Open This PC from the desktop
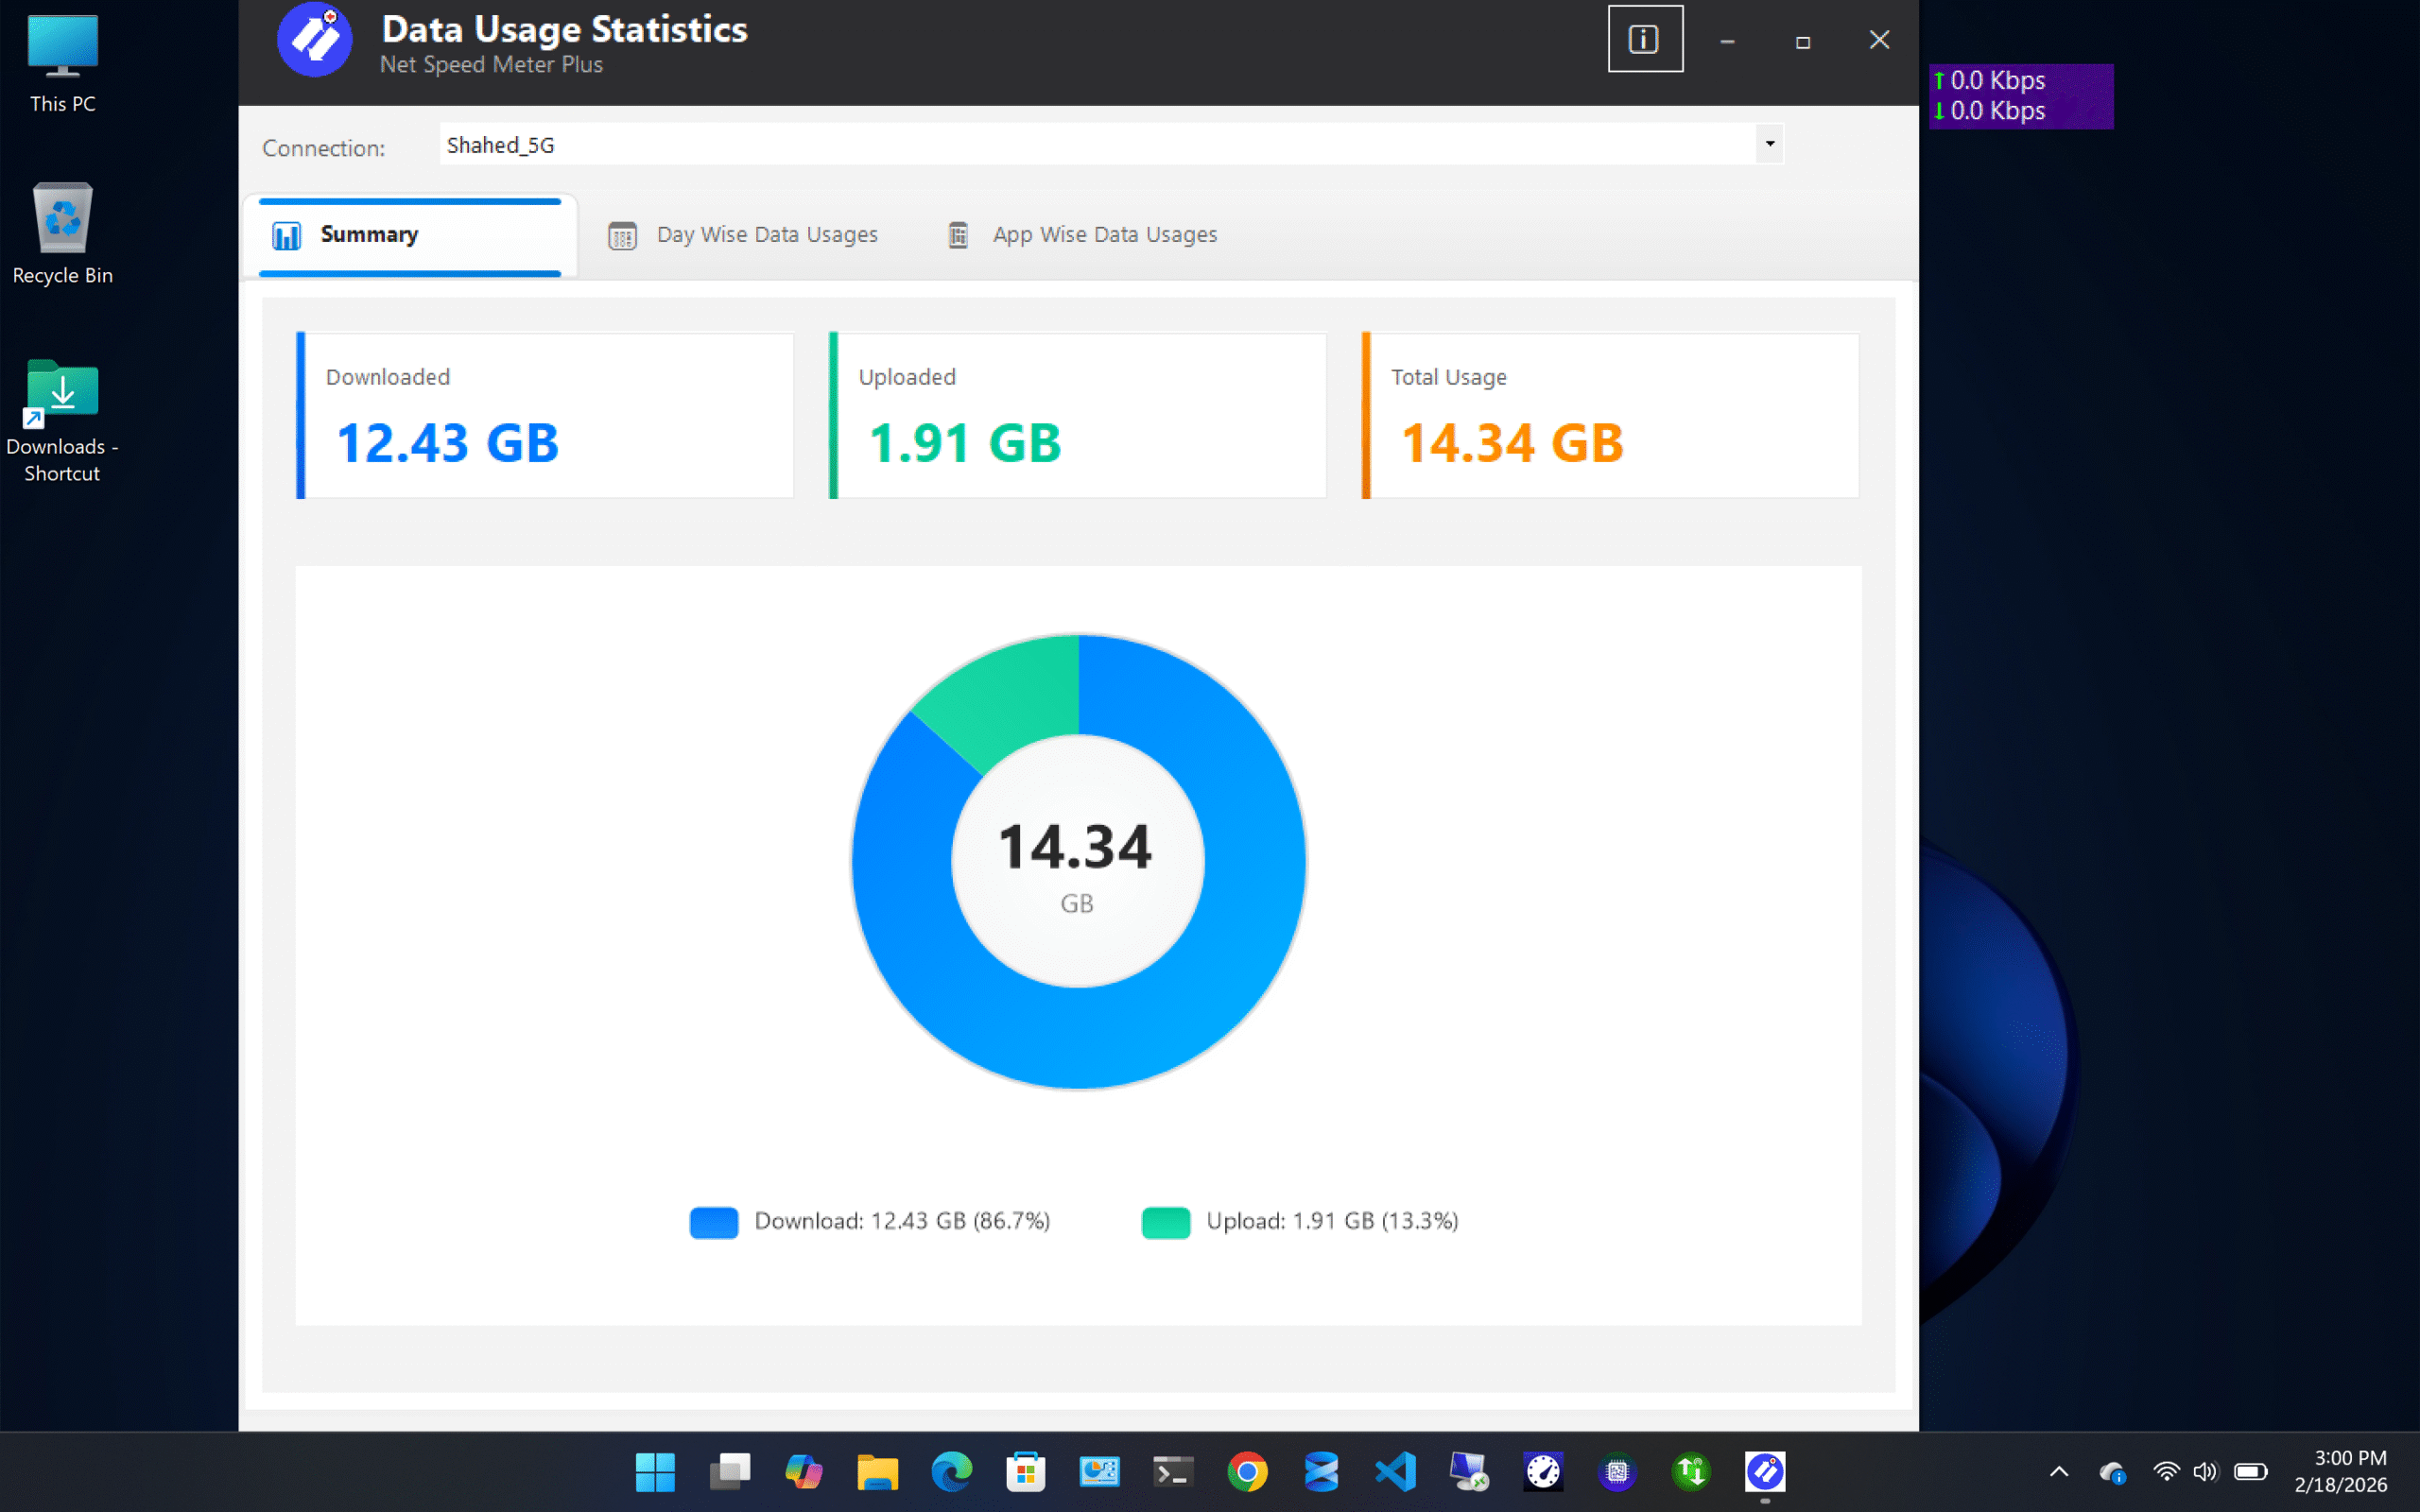2420x1512 pixels. click(62, 45)
